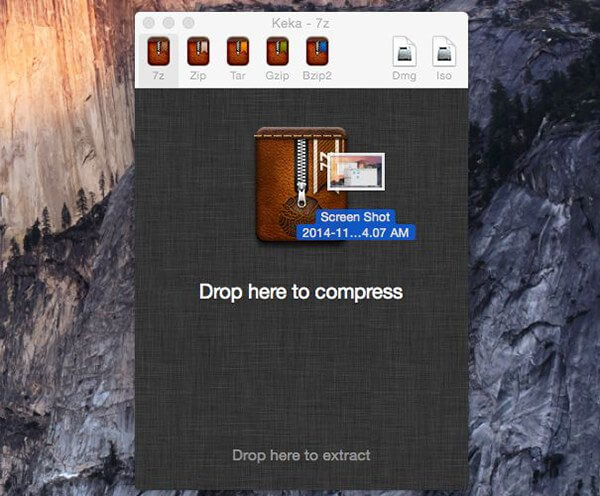Choose the Dmg disk image icon
The height and width of the screenshot is (496, 600).
pos(404,52)
